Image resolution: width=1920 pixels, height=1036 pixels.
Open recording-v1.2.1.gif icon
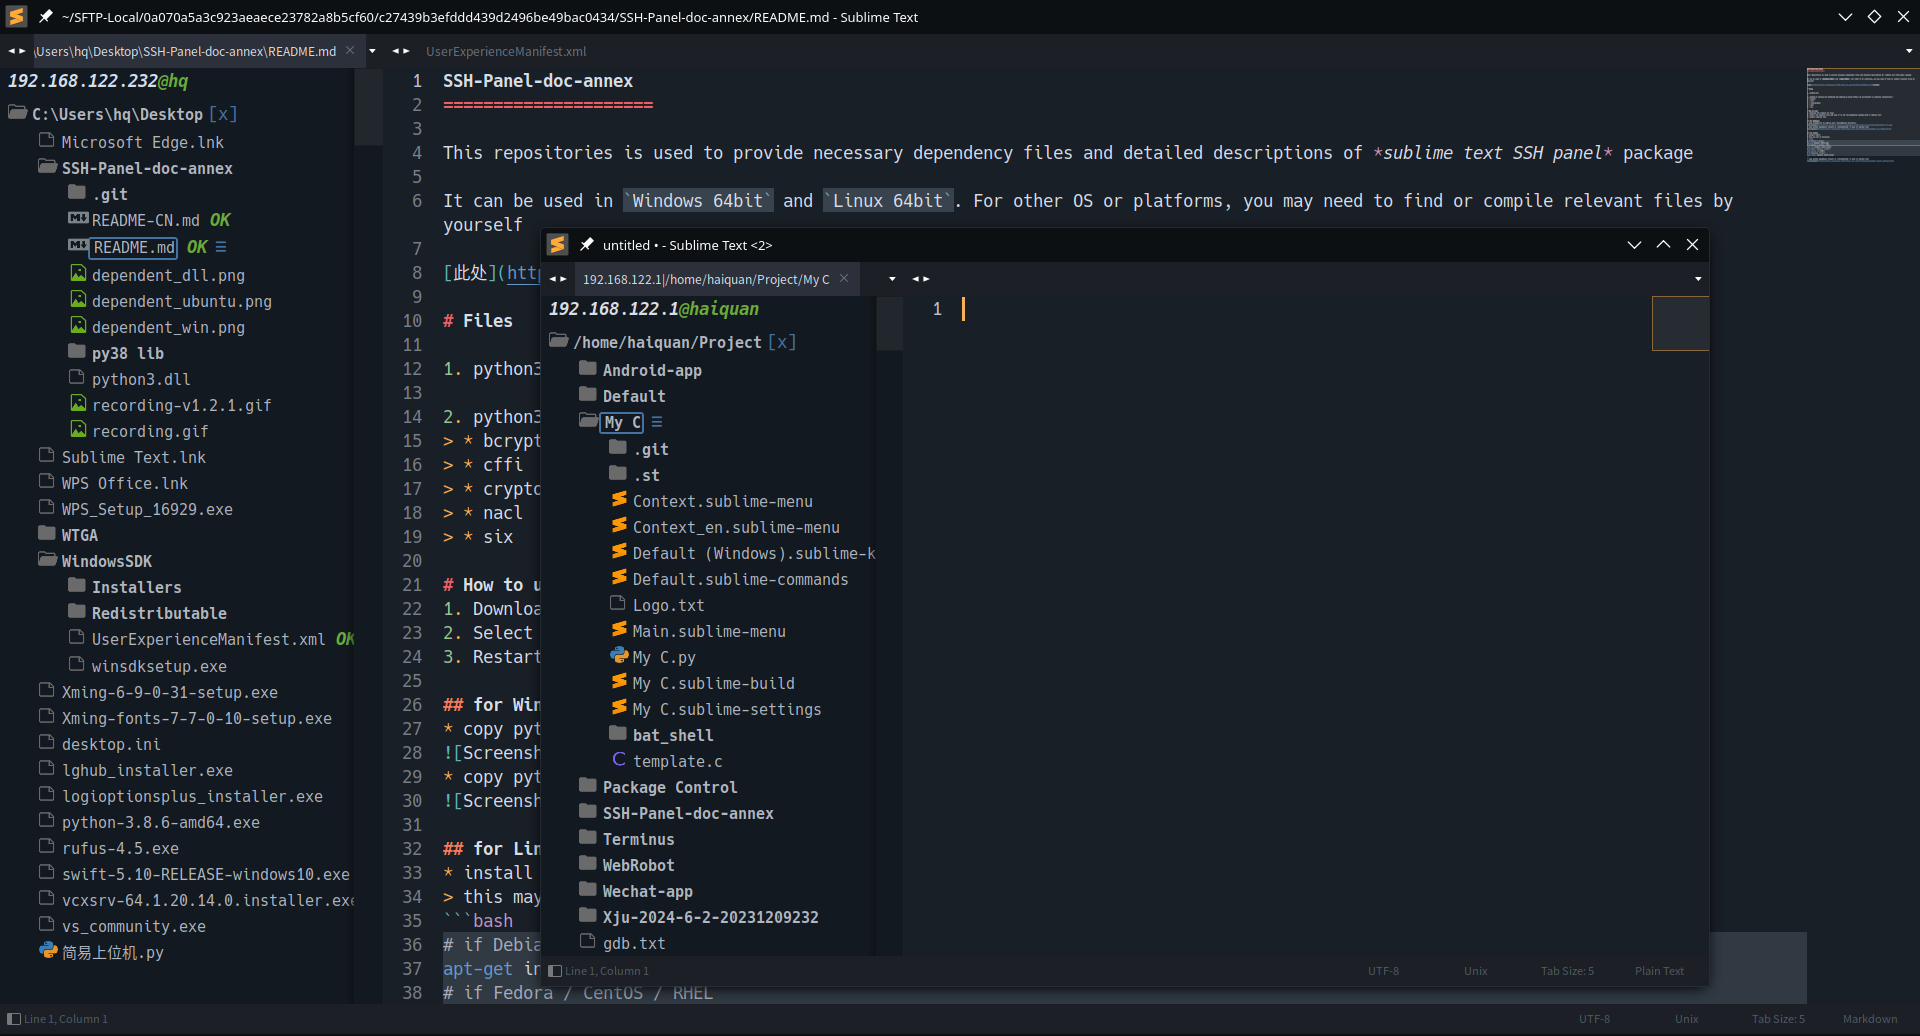[78, 403]
